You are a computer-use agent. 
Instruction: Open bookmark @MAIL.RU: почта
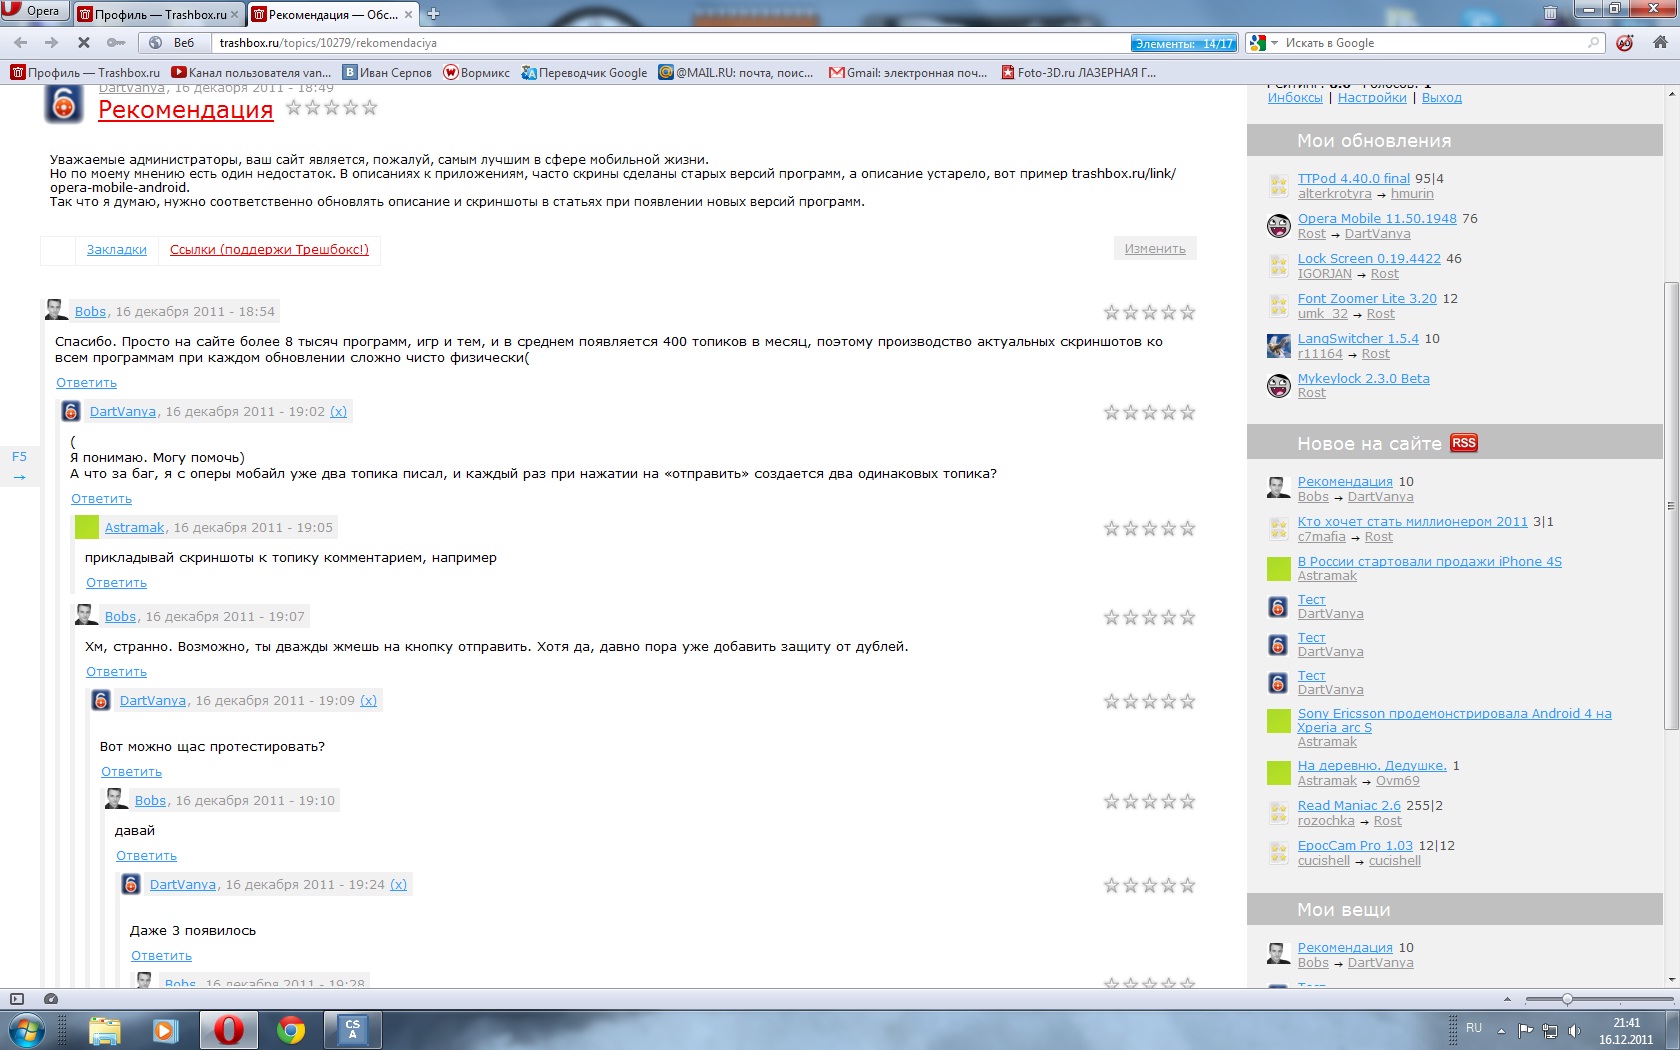coord(736,72)
